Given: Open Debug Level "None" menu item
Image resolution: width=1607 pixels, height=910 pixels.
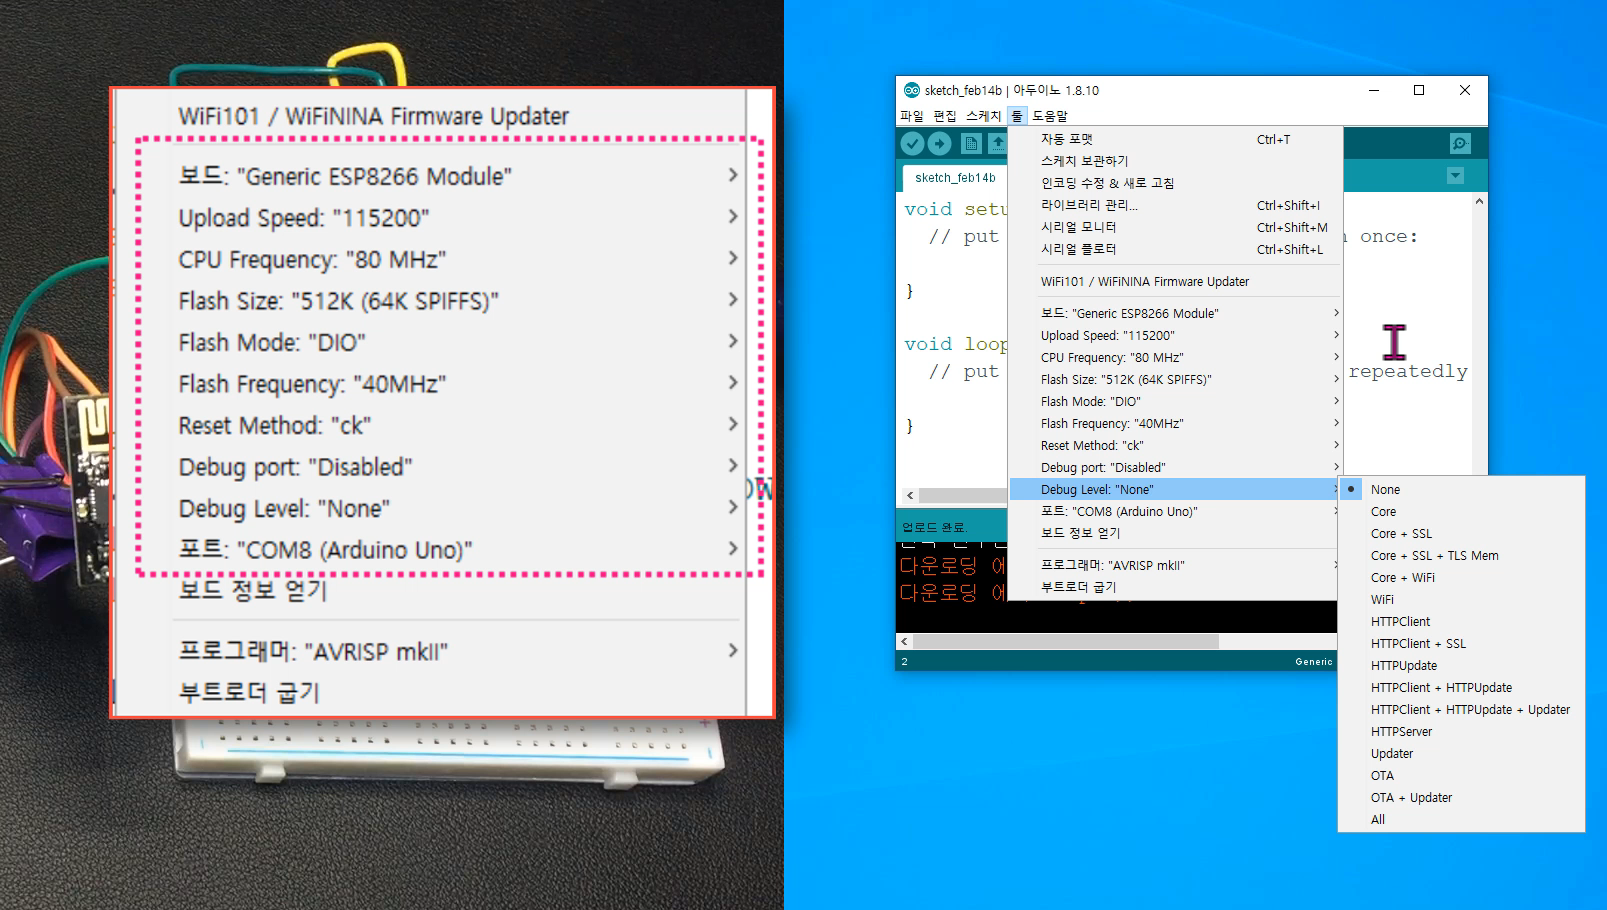Looking at the screenshot, I should click(x=1175, y=489).
